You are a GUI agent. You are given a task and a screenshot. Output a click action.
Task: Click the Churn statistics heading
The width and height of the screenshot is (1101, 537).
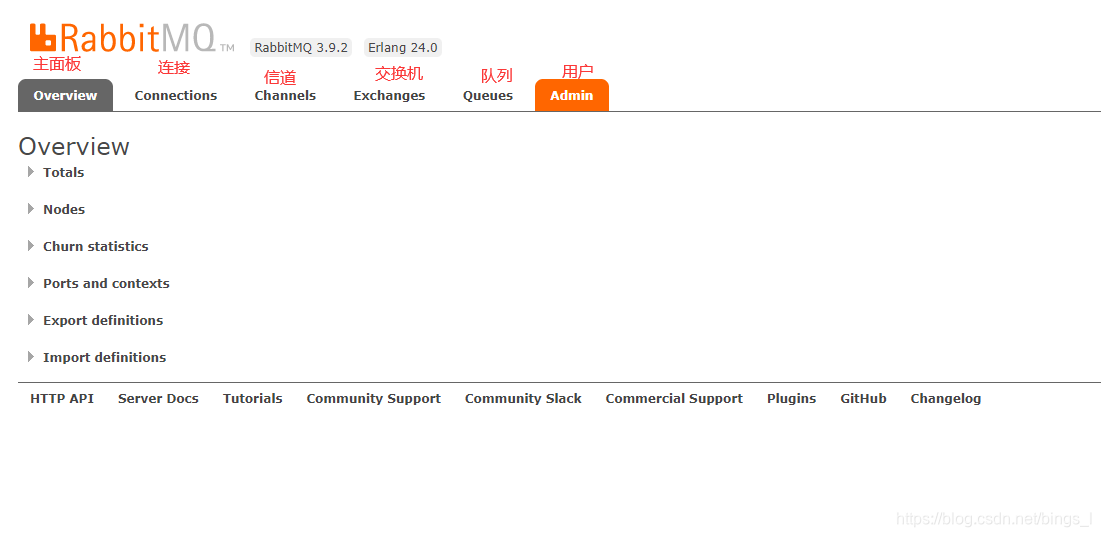pos(95,246)
